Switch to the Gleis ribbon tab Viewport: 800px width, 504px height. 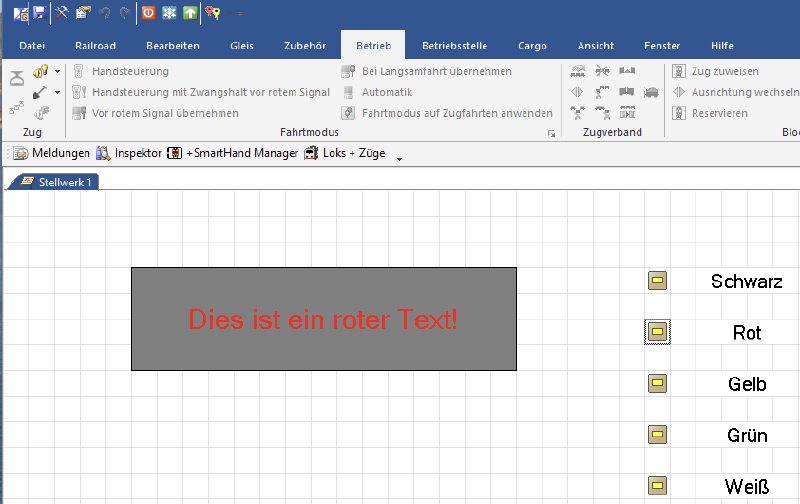pyautogui.click(x=241, y=46)
